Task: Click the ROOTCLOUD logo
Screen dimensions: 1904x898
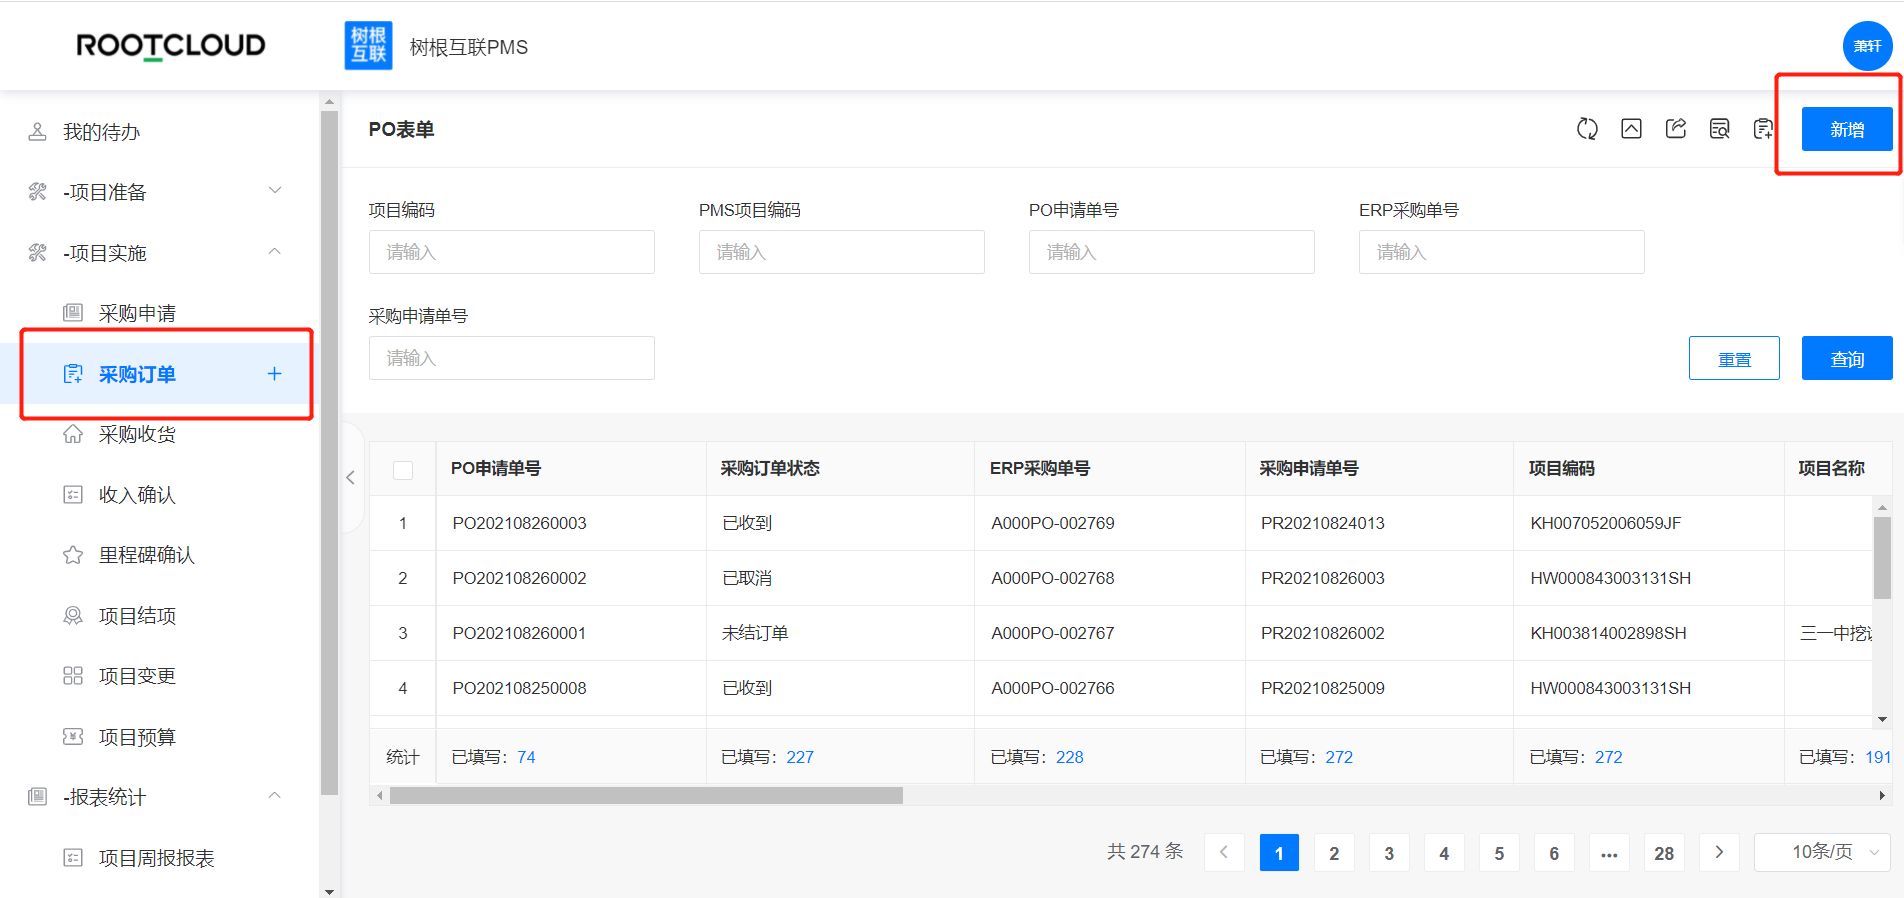Action: pyautogui.click(x=170, y=46)
